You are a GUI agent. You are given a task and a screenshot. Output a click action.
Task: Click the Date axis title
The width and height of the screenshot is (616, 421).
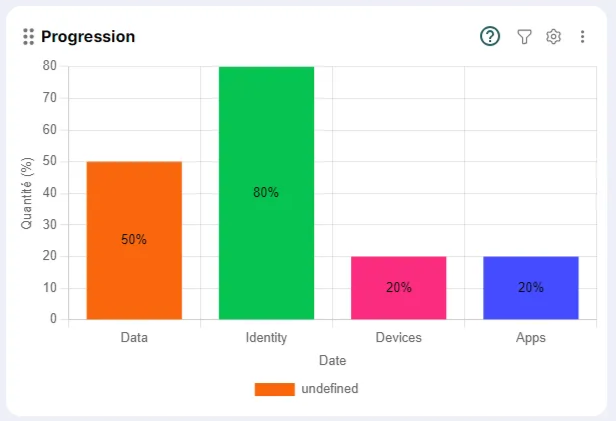(332, 360)
